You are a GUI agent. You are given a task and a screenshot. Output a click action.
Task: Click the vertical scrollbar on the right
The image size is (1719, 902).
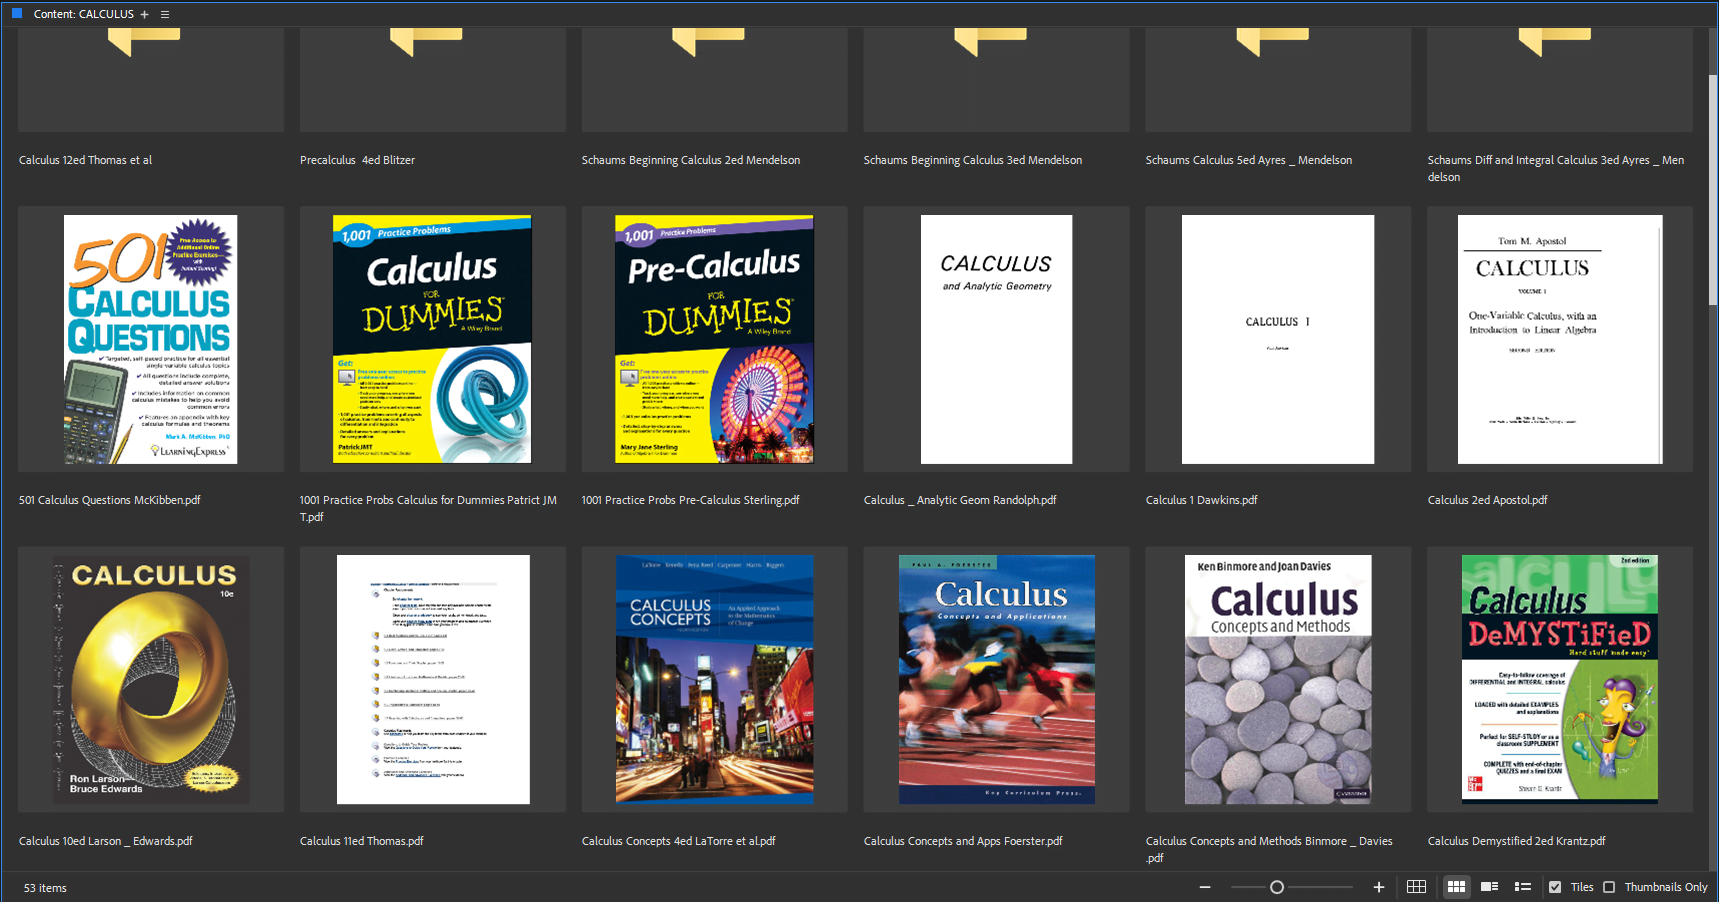1712,200
